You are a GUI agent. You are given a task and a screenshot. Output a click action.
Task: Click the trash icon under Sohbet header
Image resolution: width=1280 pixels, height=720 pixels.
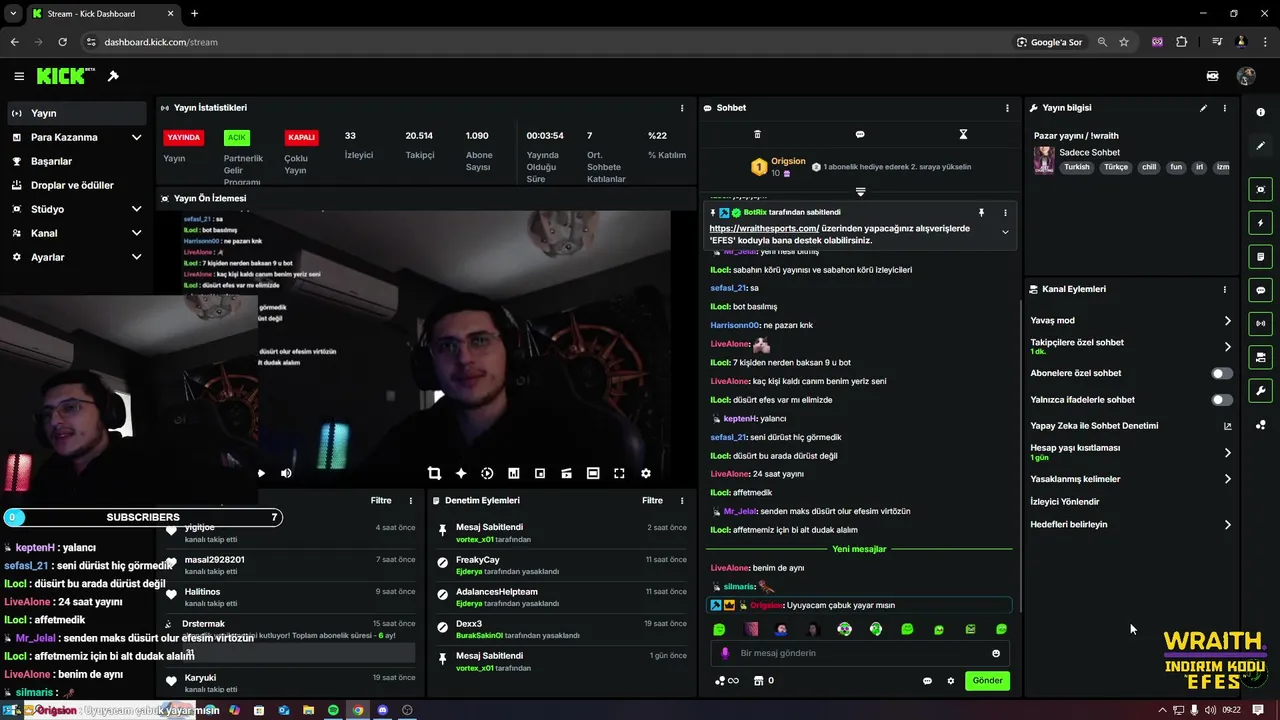pyautogui.click(x=757, y=134)
